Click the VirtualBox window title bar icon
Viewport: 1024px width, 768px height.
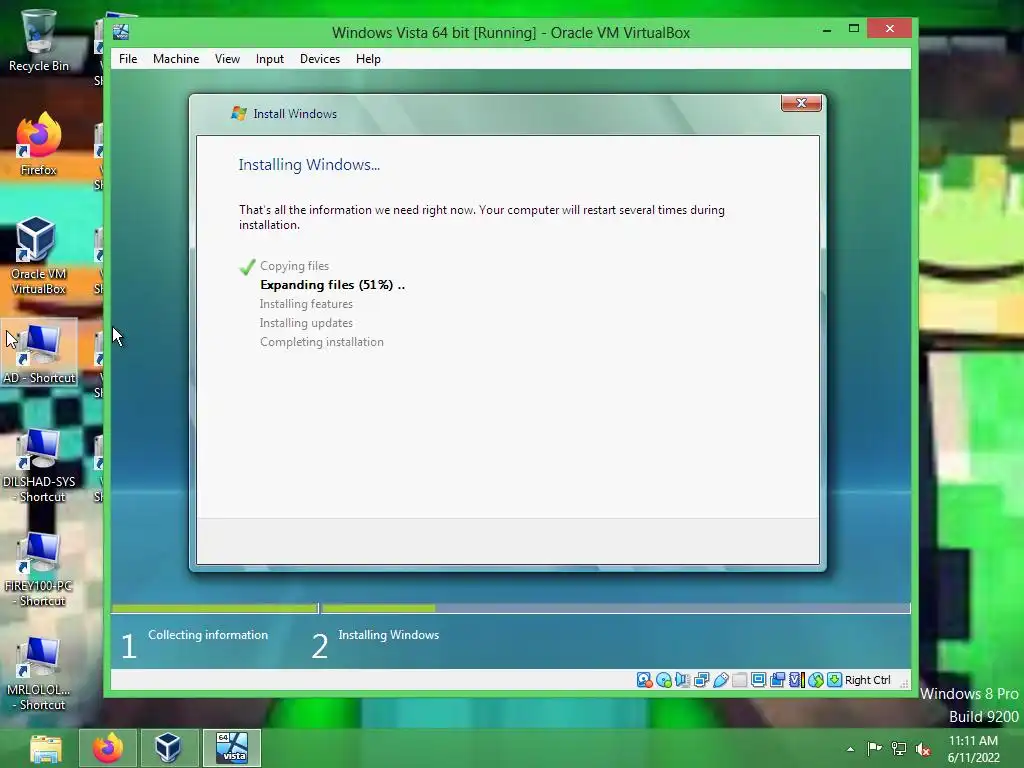(121, 32)
